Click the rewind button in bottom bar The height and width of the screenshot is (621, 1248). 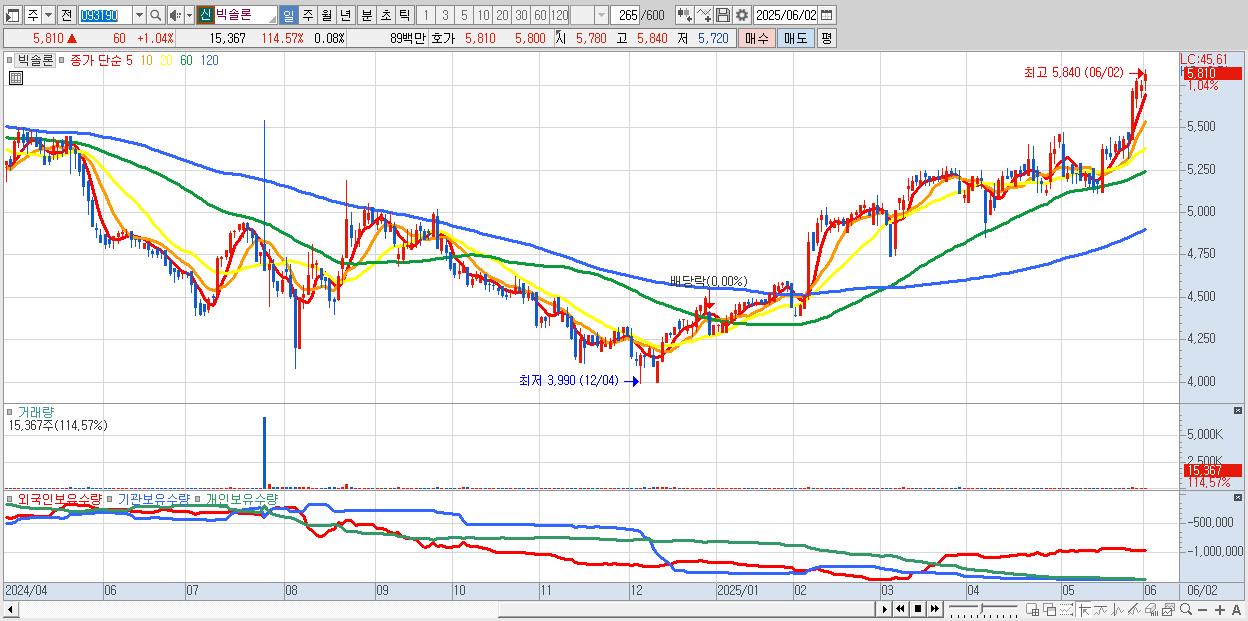pyautogui.click(x=900, y=610)
